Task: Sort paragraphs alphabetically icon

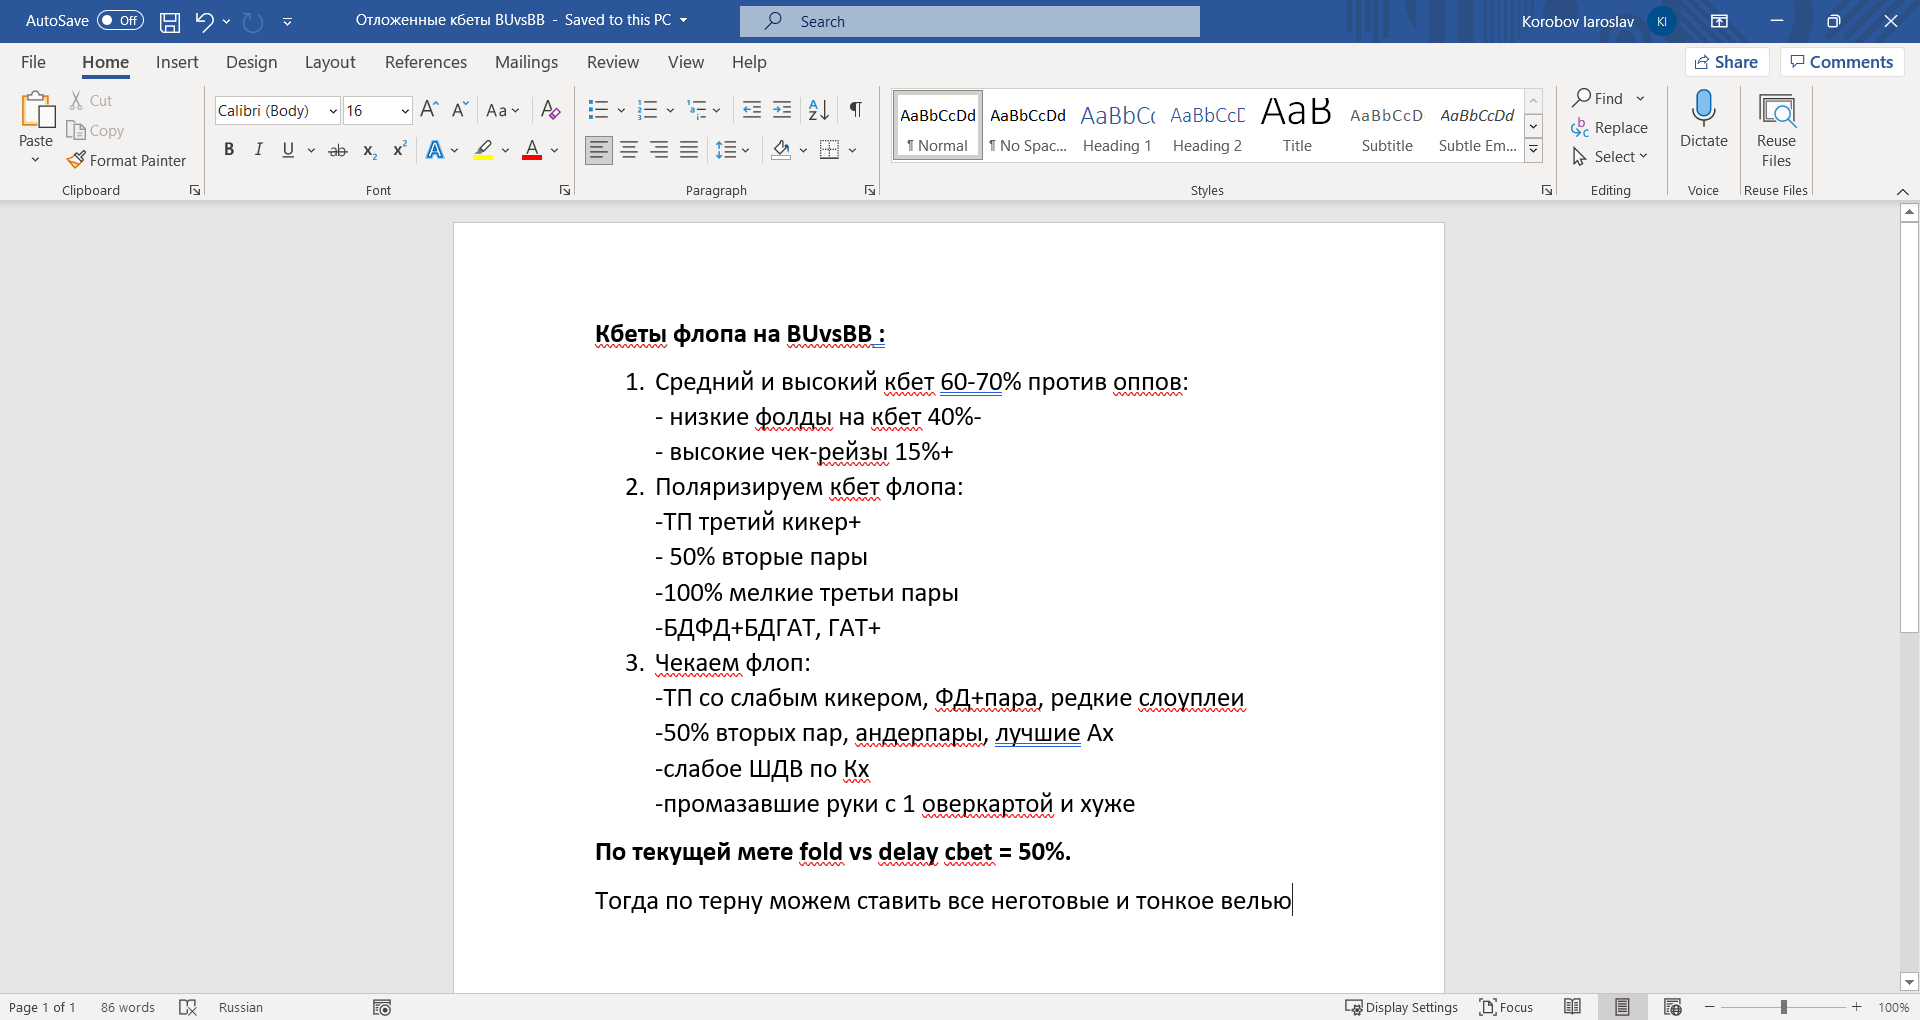Action: pos(818,110)
